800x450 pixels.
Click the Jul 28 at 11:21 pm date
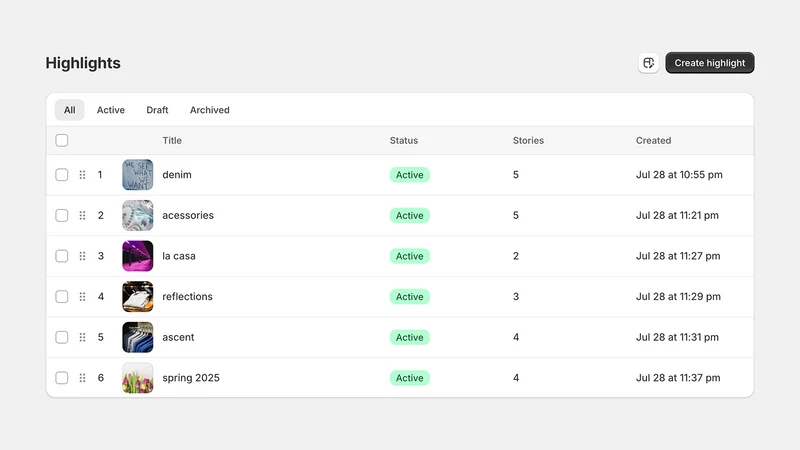coord(677,215)
